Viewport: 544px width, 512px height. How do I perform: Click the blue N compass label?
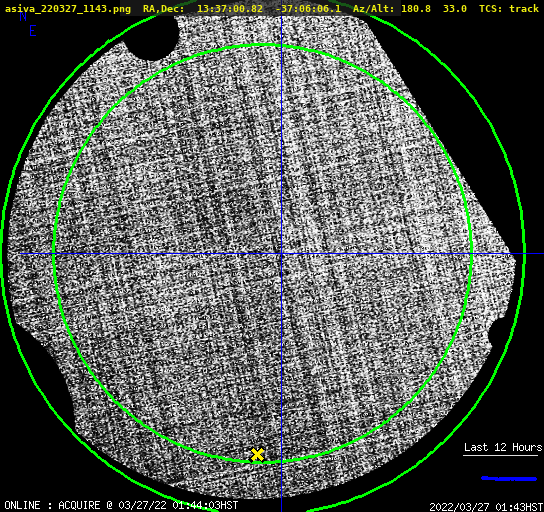click(23, 16)
